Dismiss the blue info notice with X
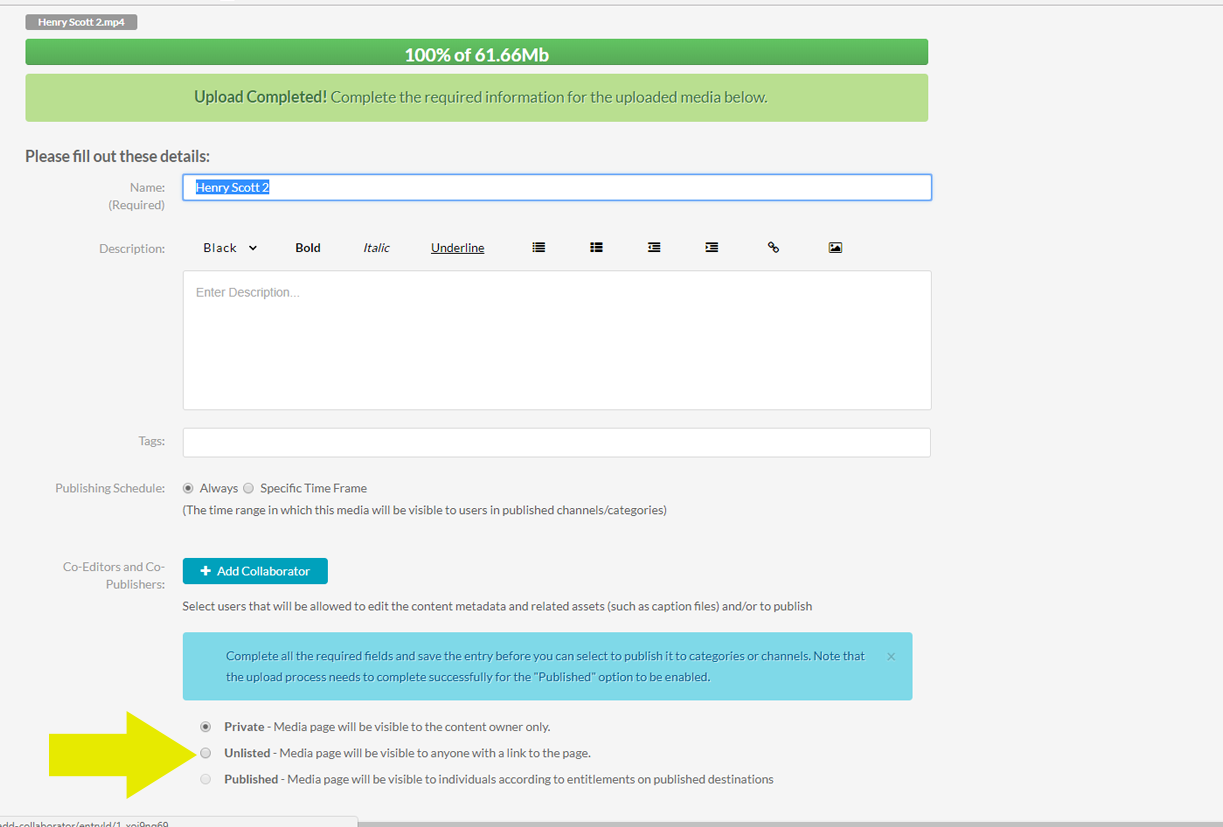The width and height of the screenshot is (1223, 827). pos(891,657)
